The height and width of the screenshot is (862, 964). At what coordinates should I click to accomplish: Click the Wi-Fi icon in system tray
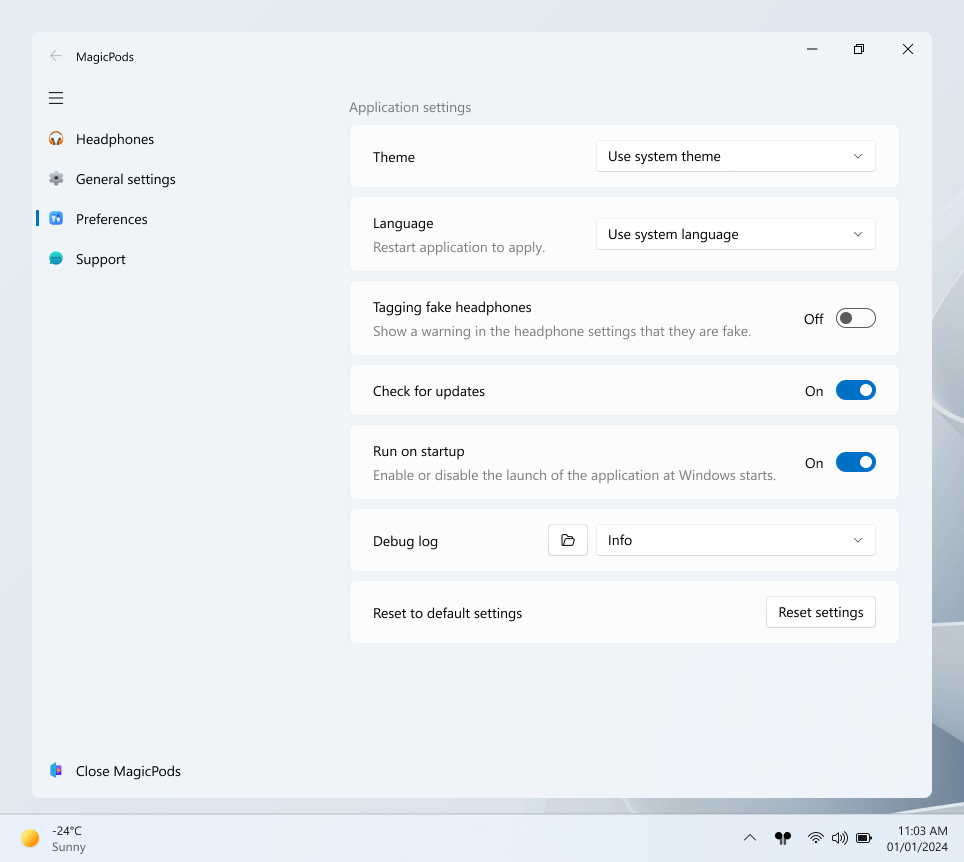coord(816,837)
